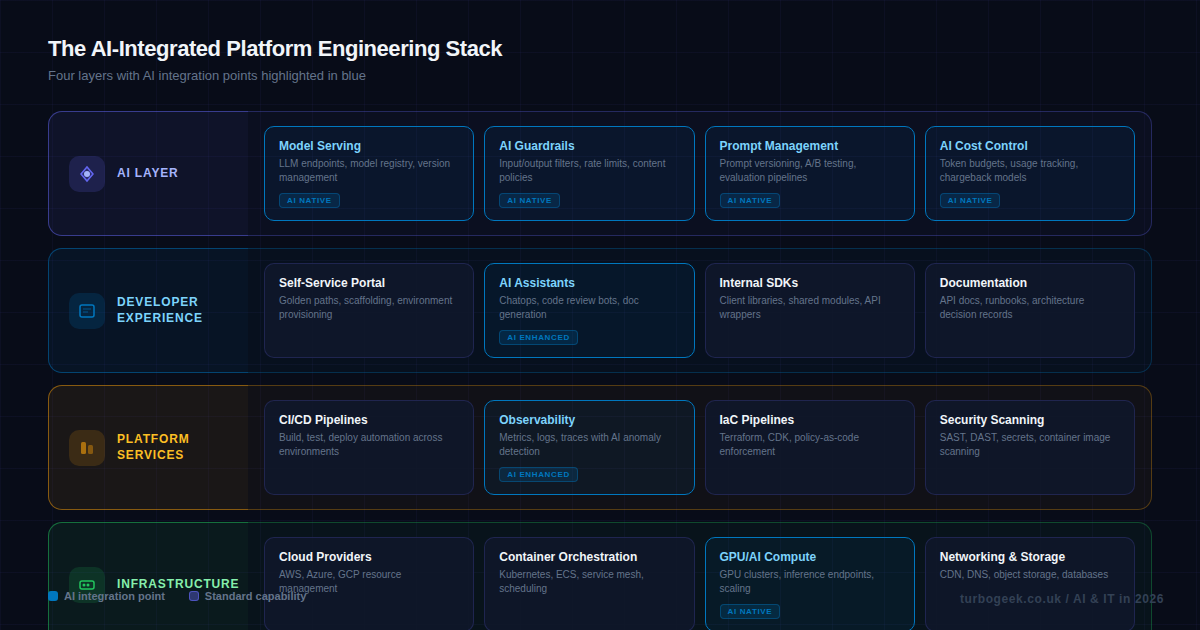This screenshot has width=1200, height=630.
Task: Click AI NATIVE badge under AI Guardrails
Action: point(529,200)
